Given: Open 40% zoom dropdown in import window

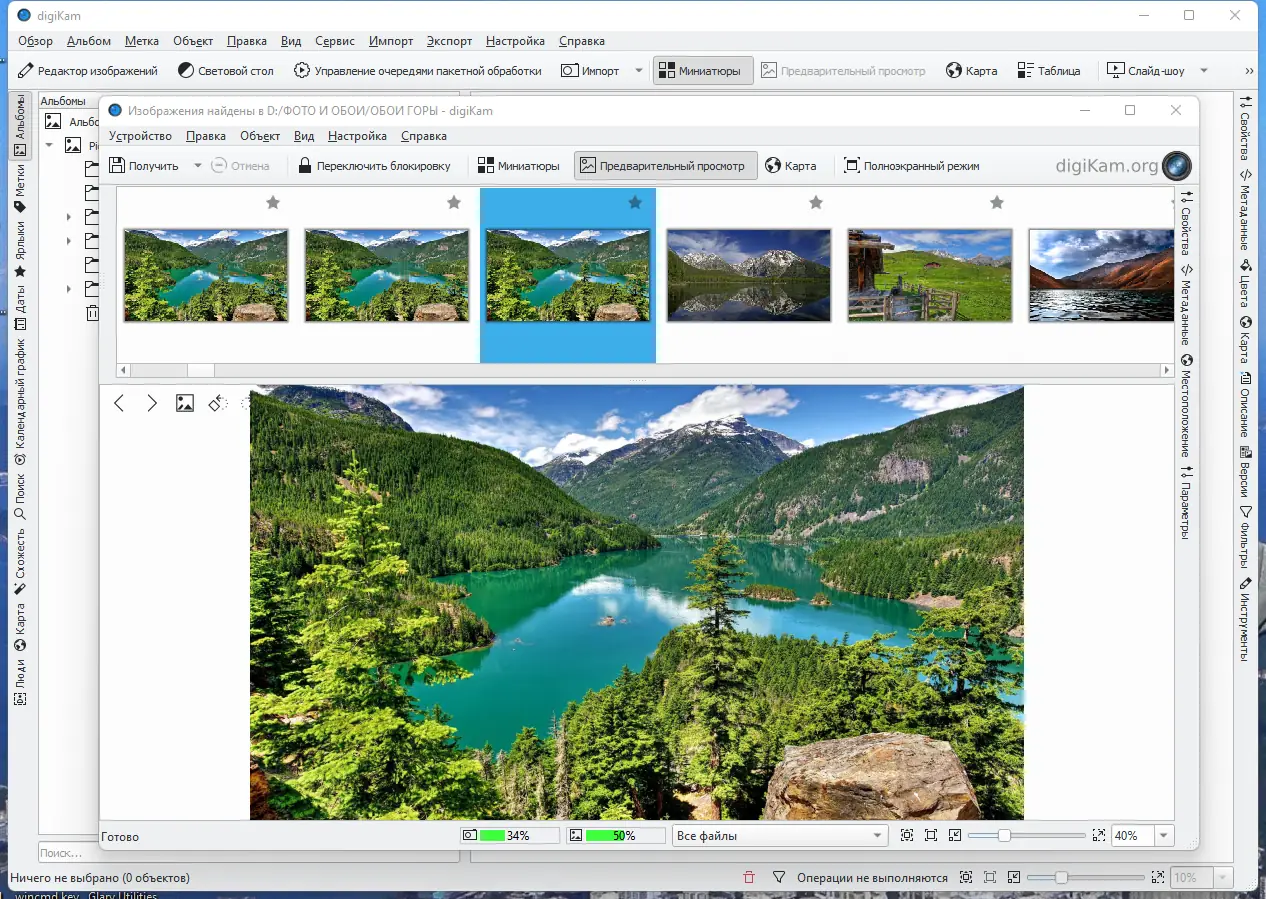Looking at the screenshot, I should 1165,835.
